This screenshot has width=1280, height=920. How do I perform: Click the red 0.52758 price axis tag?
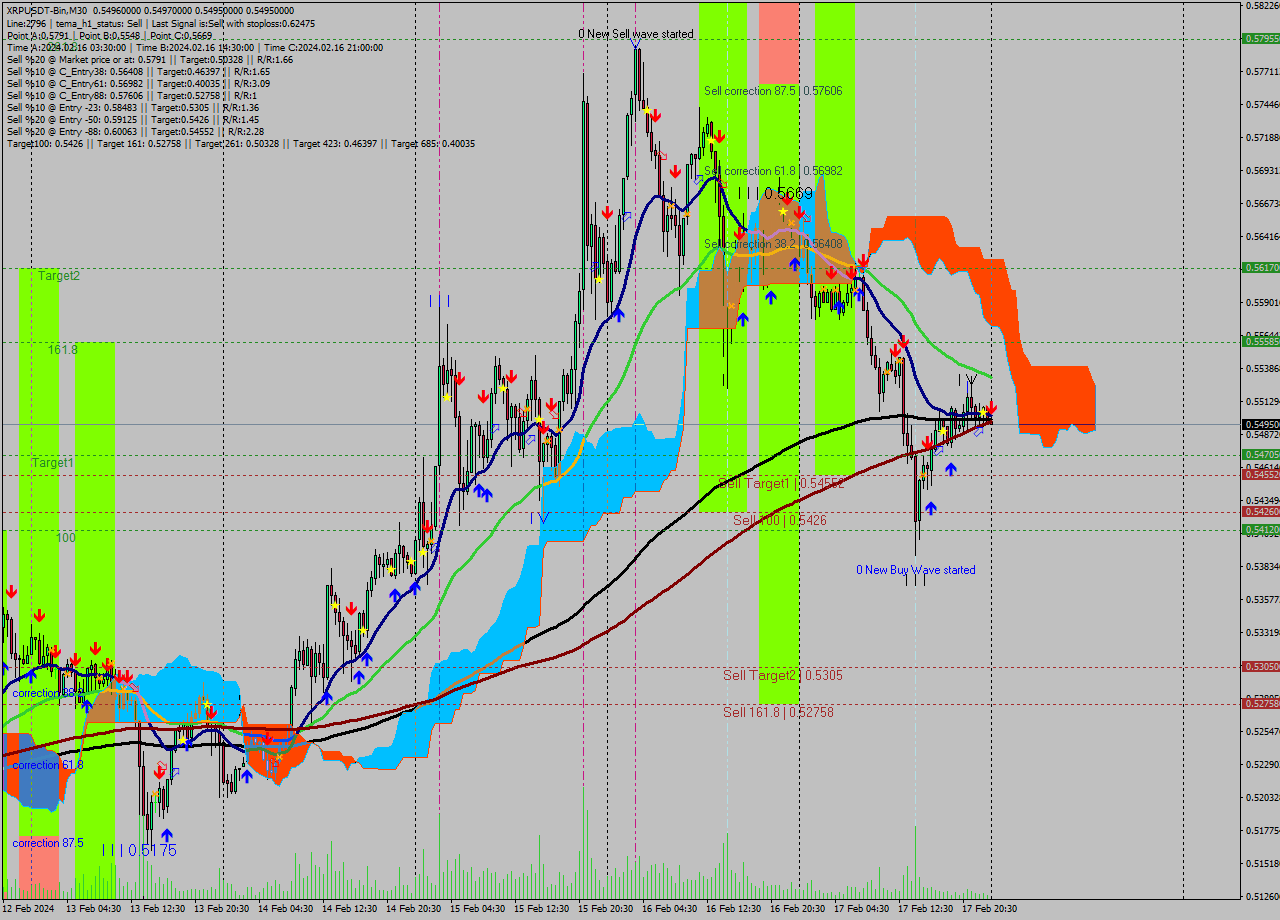(x=1260, y=704)
